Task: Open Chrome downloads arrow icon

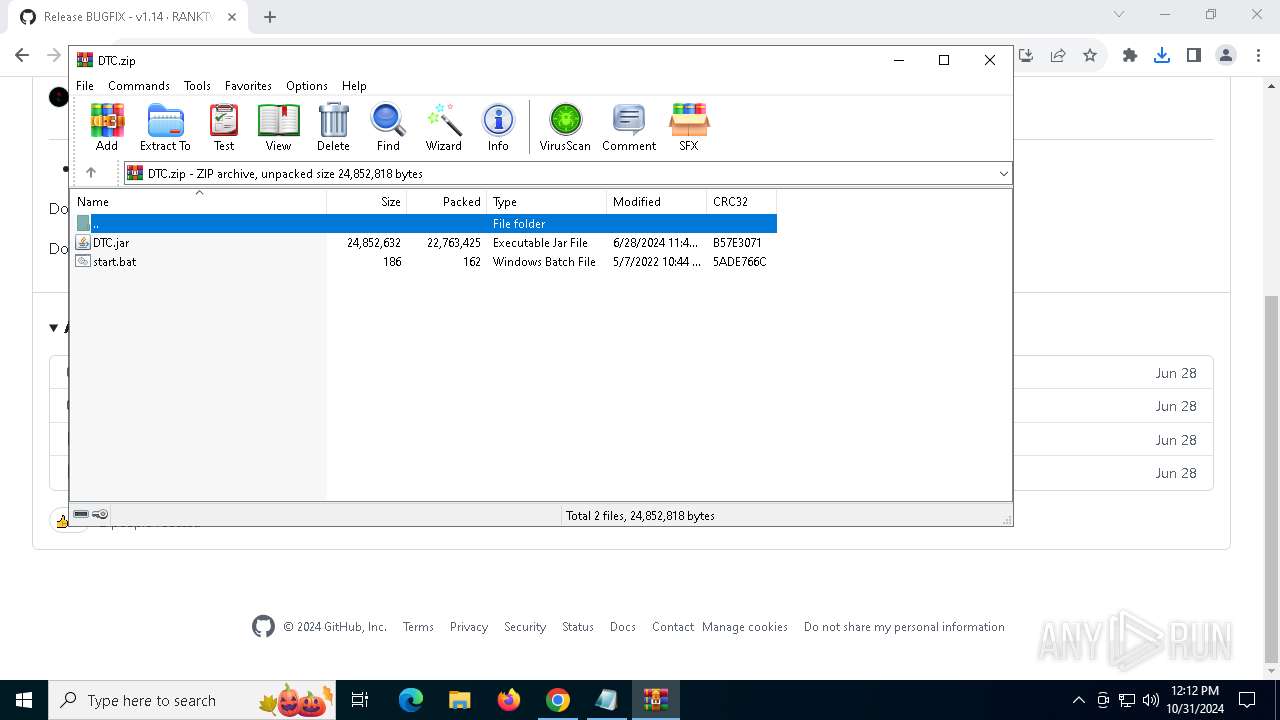Action: click(x=1162, y=55)
